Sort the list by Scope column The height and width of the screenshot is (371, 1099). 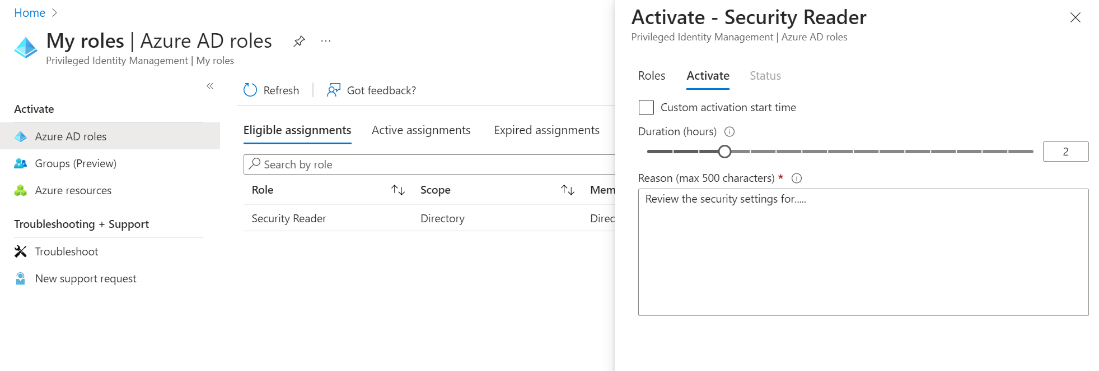pyautogui.click(x=568, y=190)
